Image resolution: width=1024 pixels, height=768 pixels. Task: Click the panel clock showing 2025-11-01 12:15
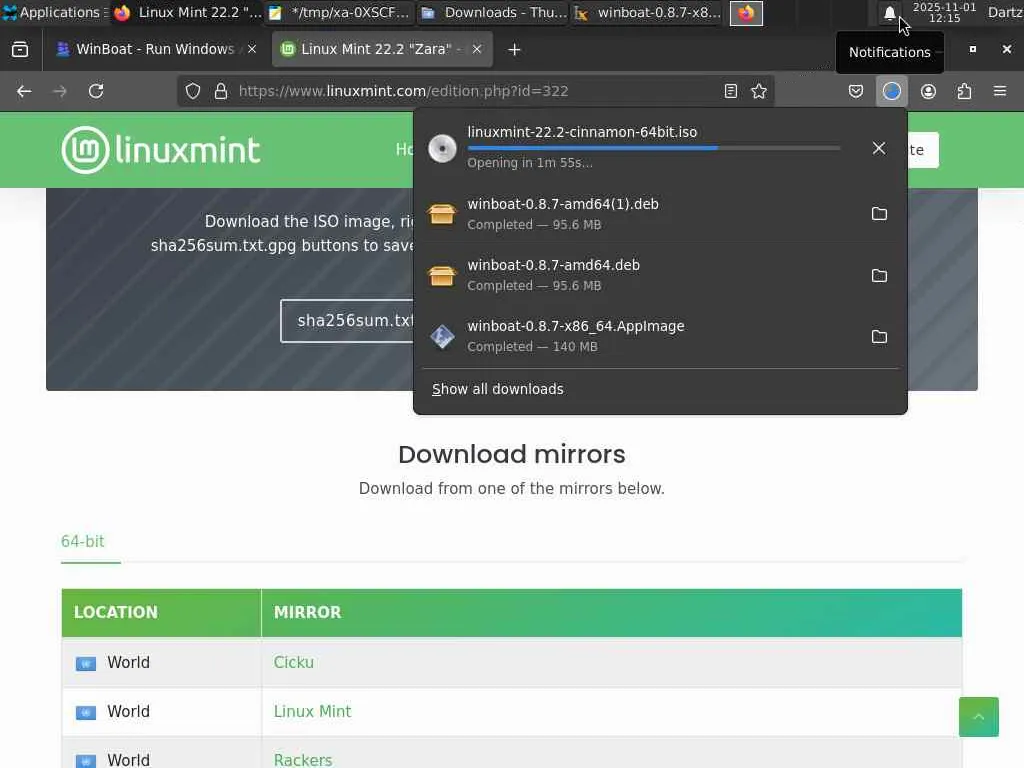944,12
